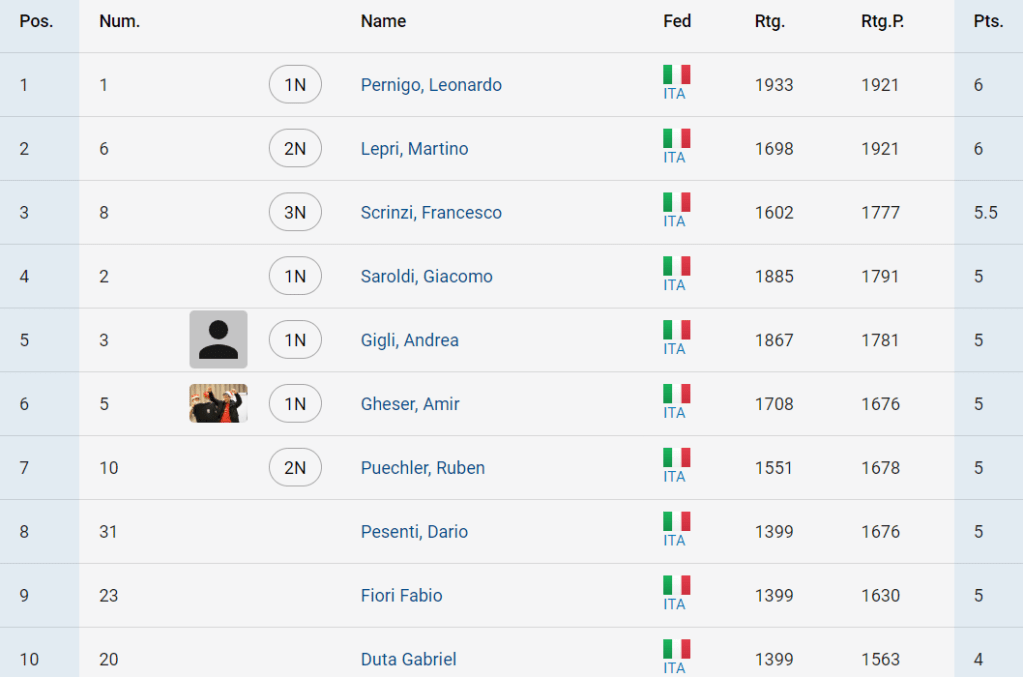Open player link Lepri, Martino

coord(414,149)
